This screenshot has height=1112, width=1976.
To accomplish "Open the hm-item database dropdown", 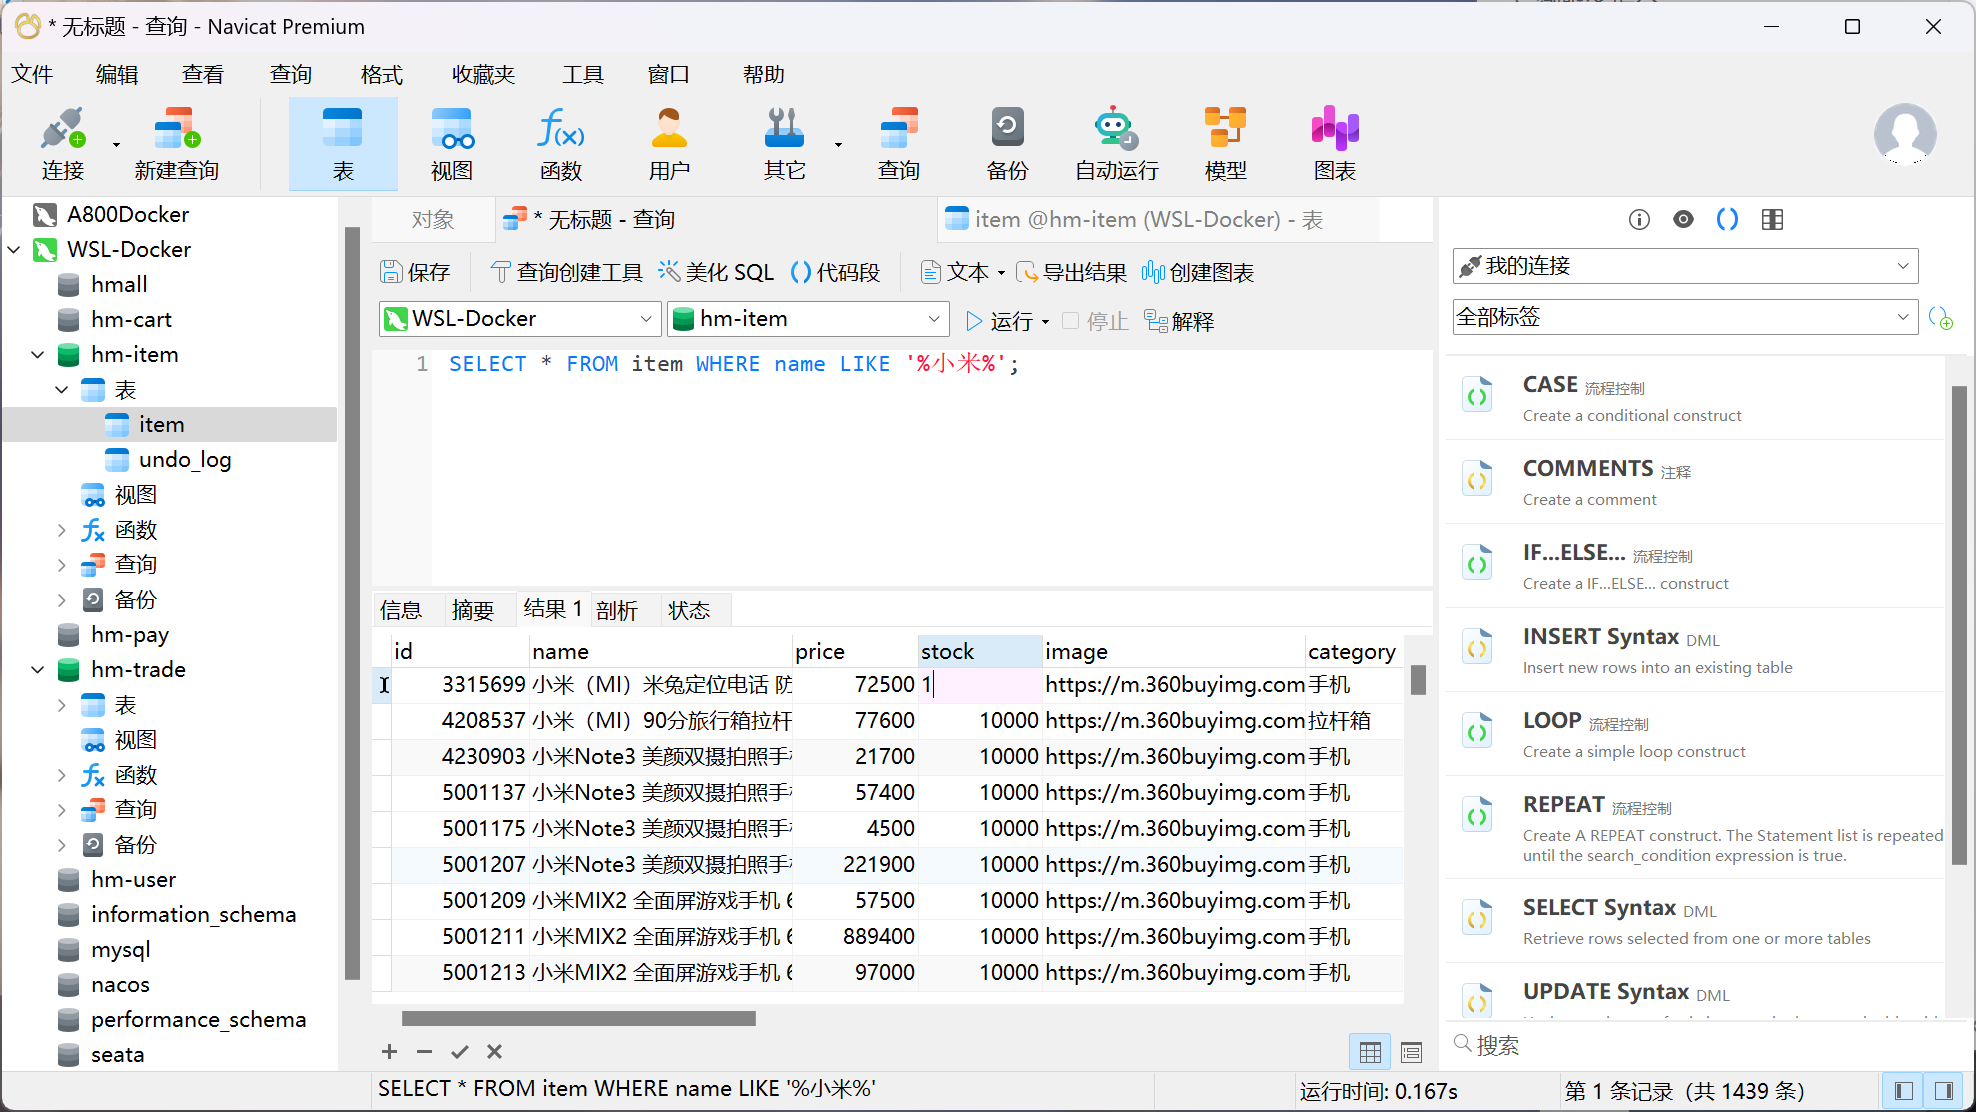I will click(x=808, y=319).
